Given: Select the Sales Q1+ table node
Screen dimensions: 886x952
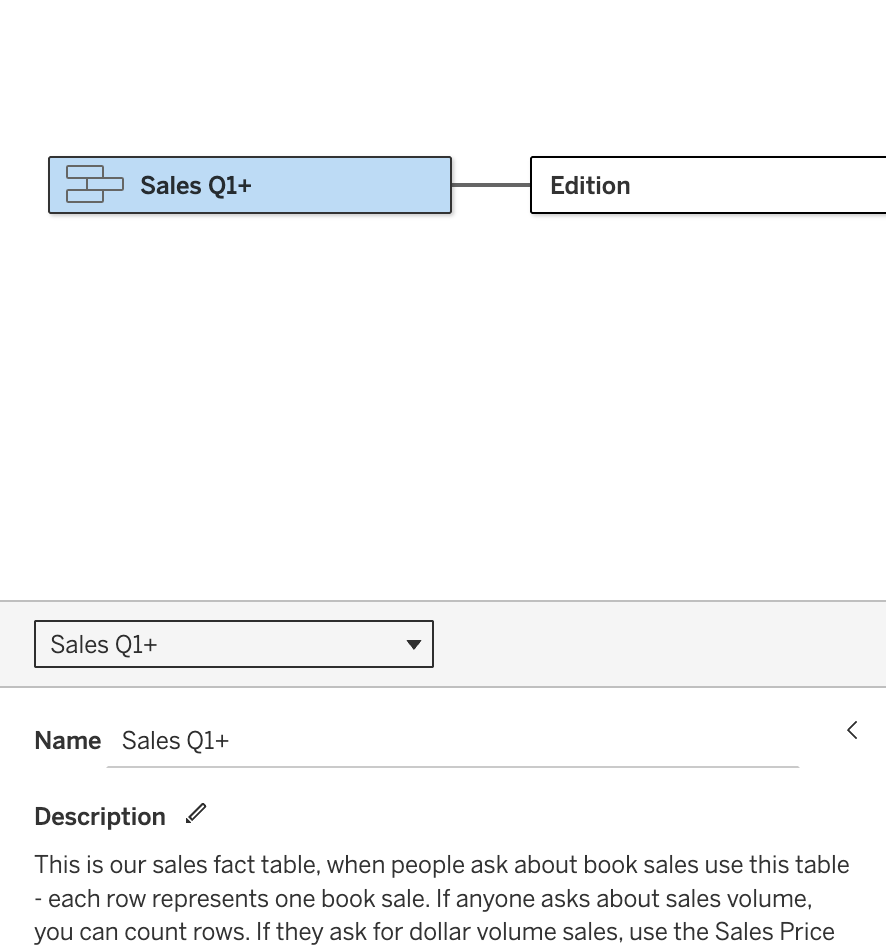Looking at the screenshot, I should (250, 185).
